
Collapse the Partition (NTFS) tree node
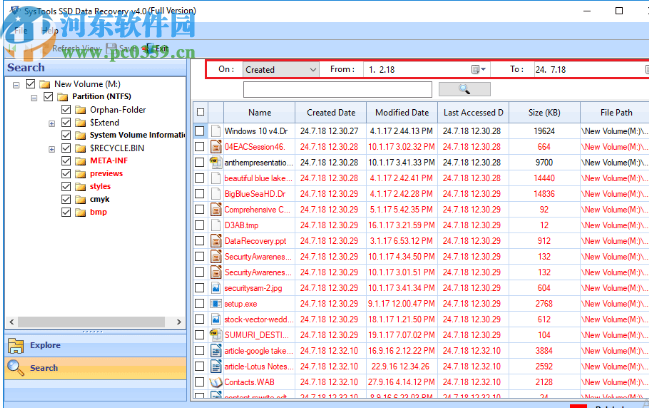pos(34,98)
